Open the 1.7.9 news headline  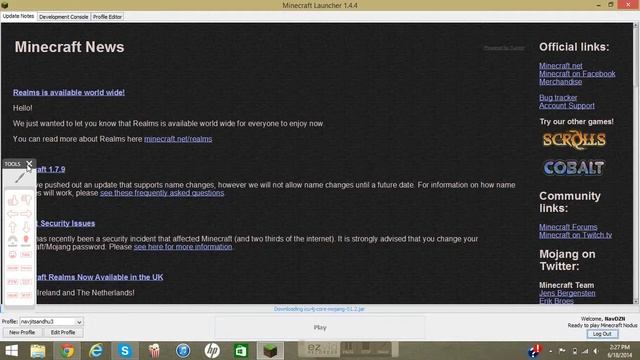click(51, 169)
